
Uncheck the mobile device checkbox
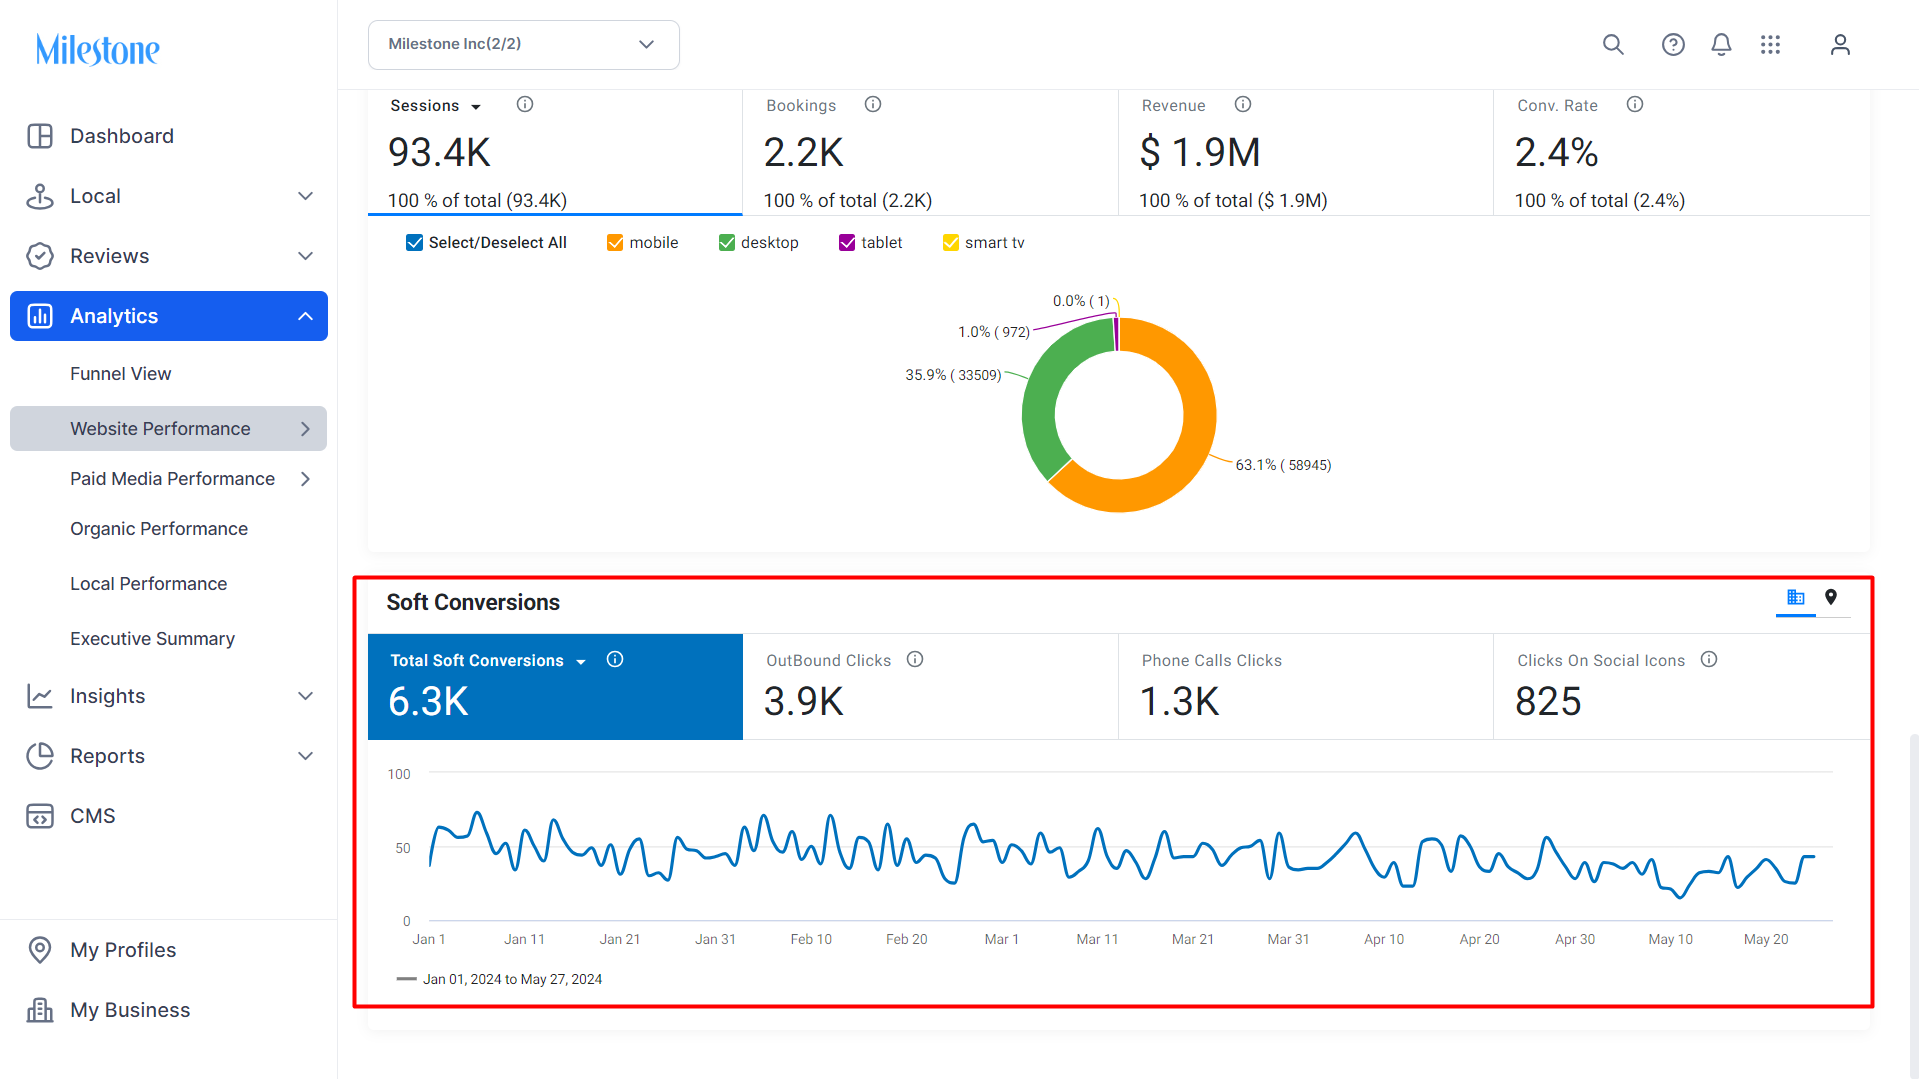(615, 243)
